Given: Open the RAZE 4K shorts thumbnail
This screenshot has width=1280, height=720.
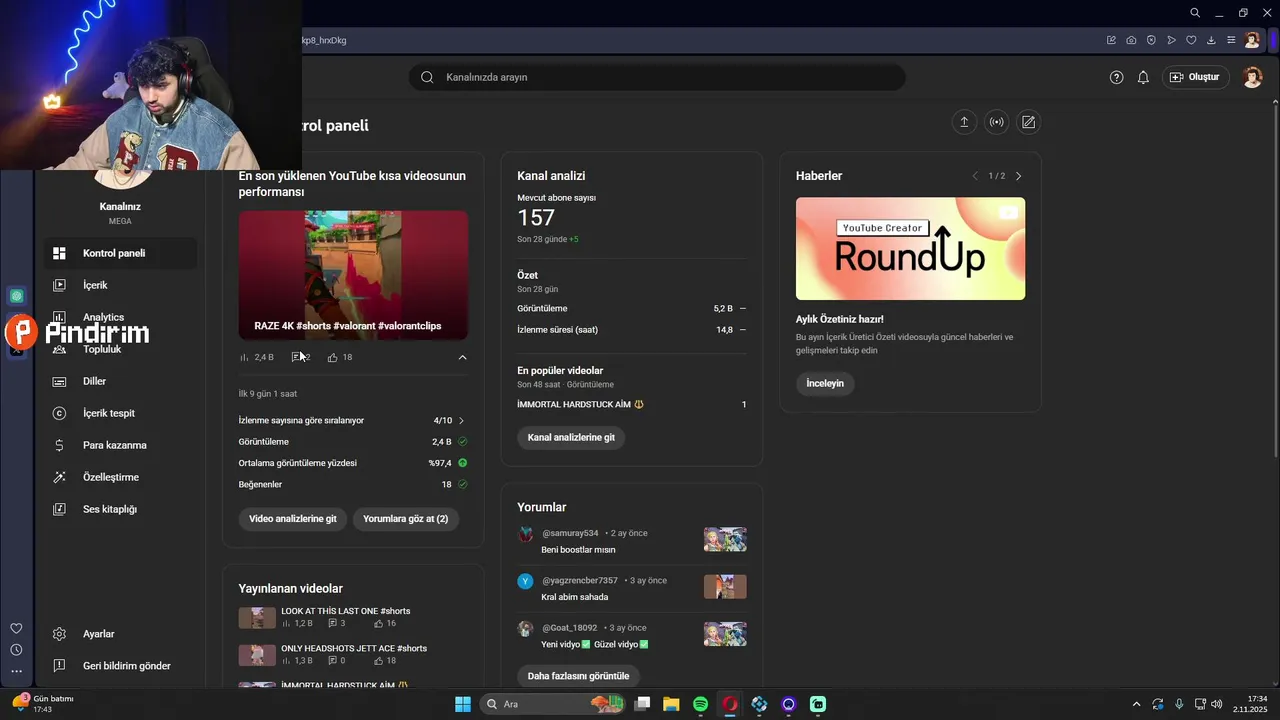Looking at the screenshot, I should pos(353,275).
